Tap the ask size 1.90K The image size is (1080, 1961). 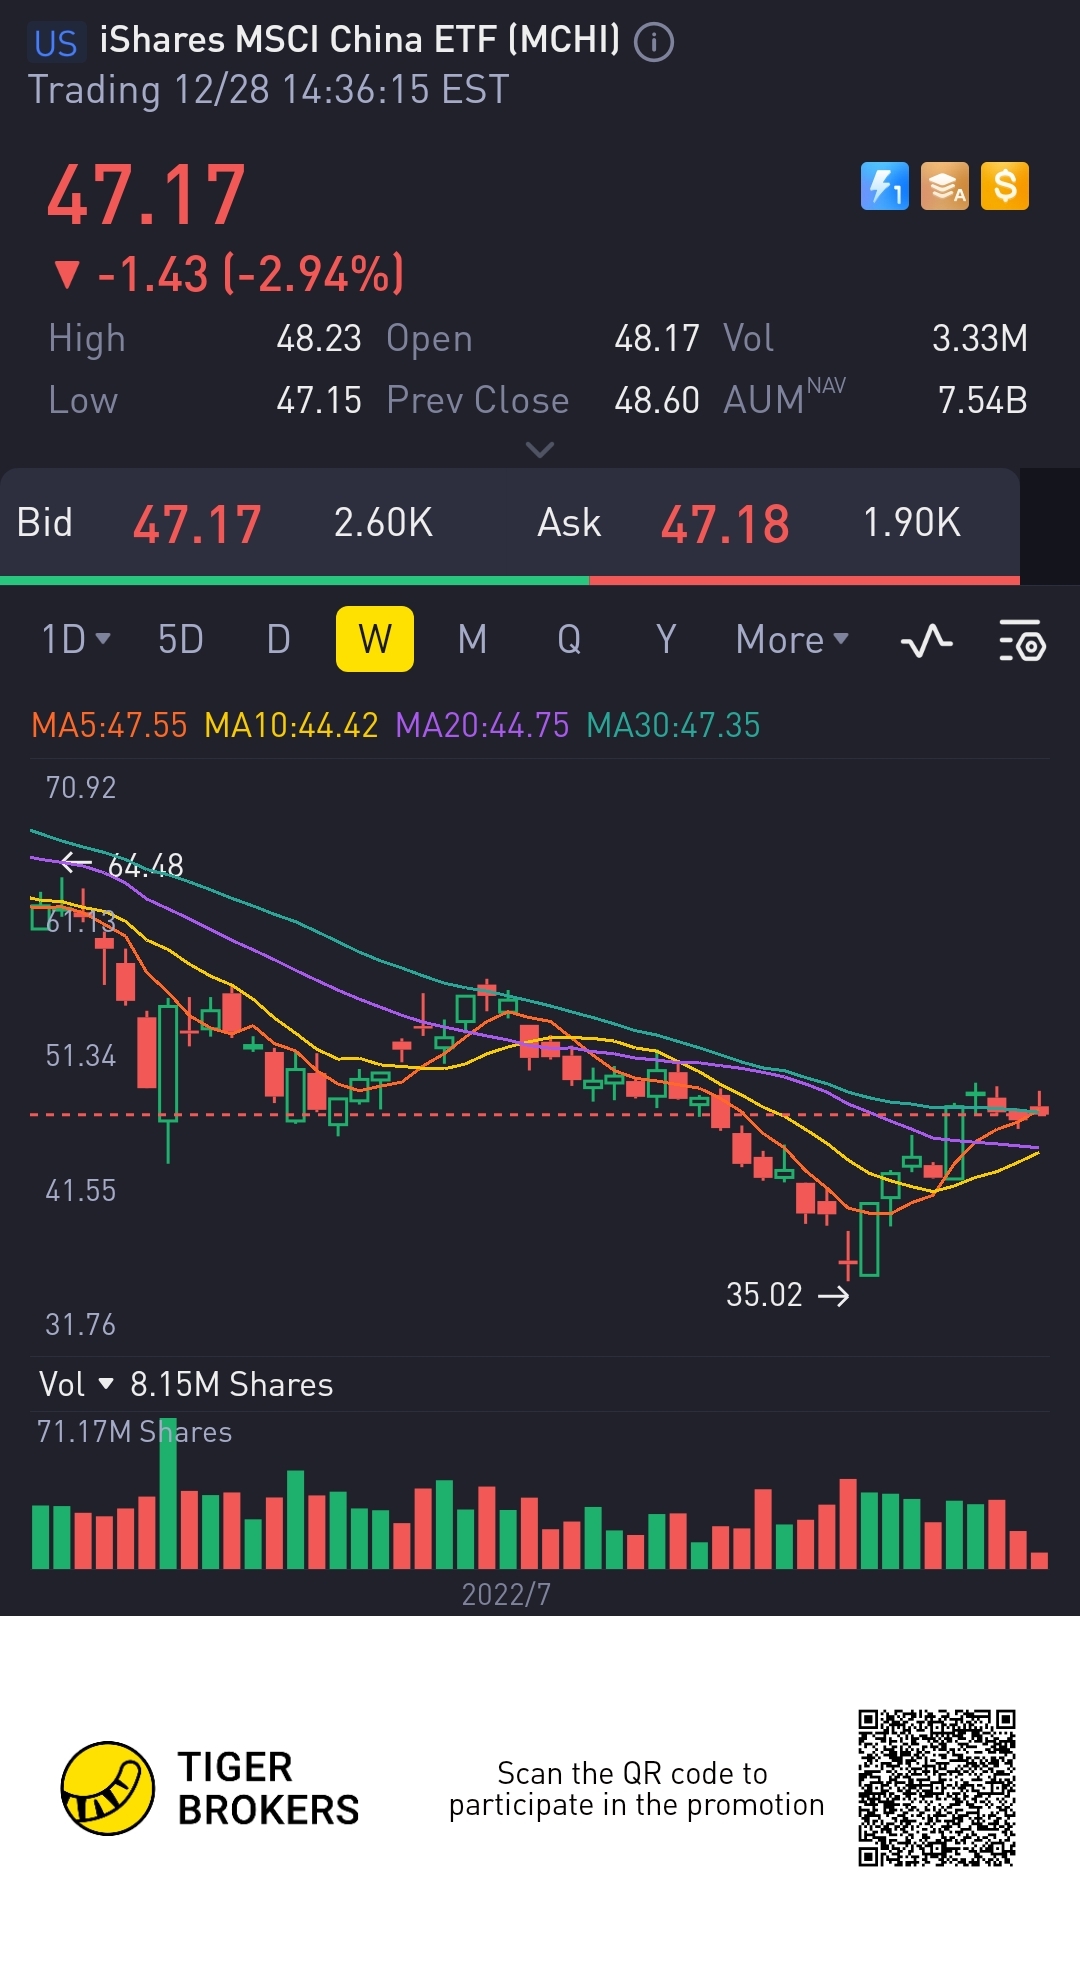coord(911,523)
